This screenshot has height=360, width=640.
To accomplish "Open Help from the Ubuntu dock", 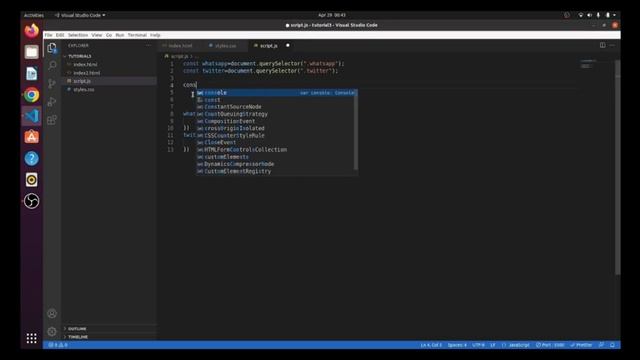I will point(31,158).
